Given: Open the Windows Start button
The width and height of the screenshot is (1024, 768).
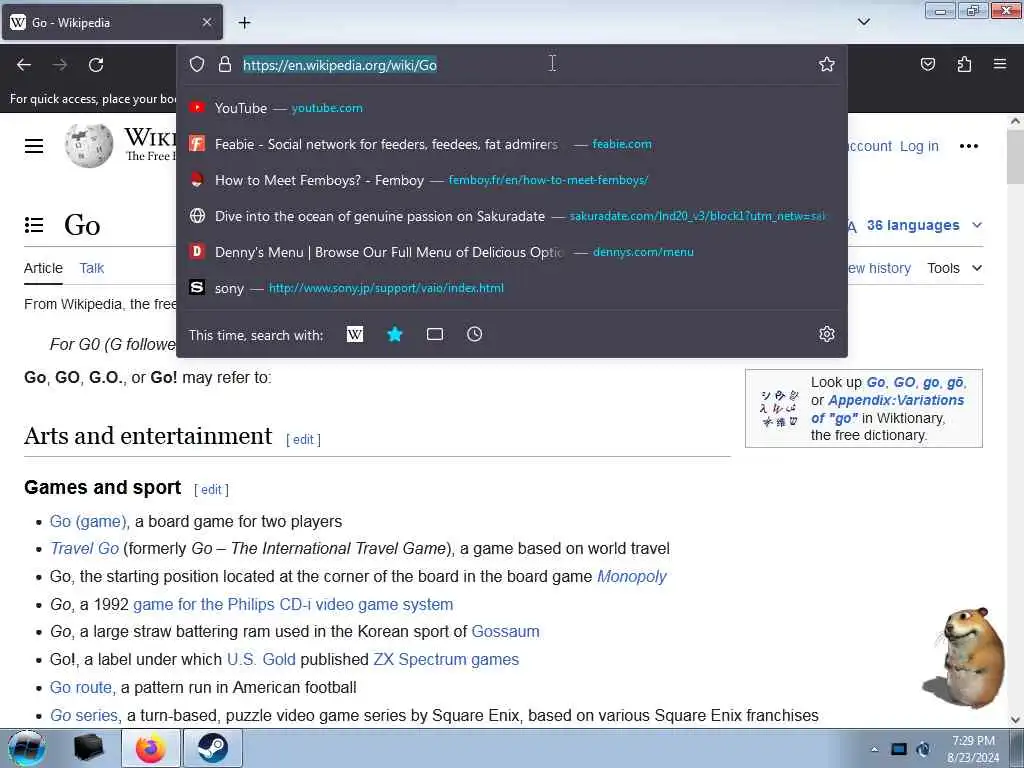Looking at the screenshot, I should click(27, 748).
